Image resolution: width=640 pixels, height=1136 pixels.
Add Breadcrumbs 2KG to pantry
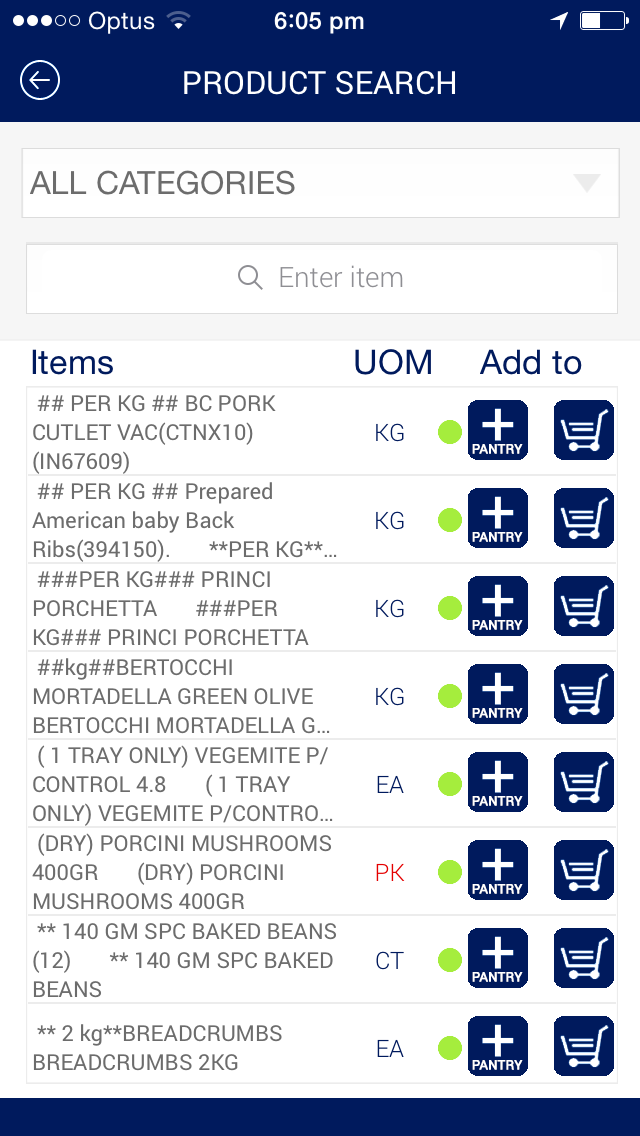pyautogui.click(x=497, y=1047)
